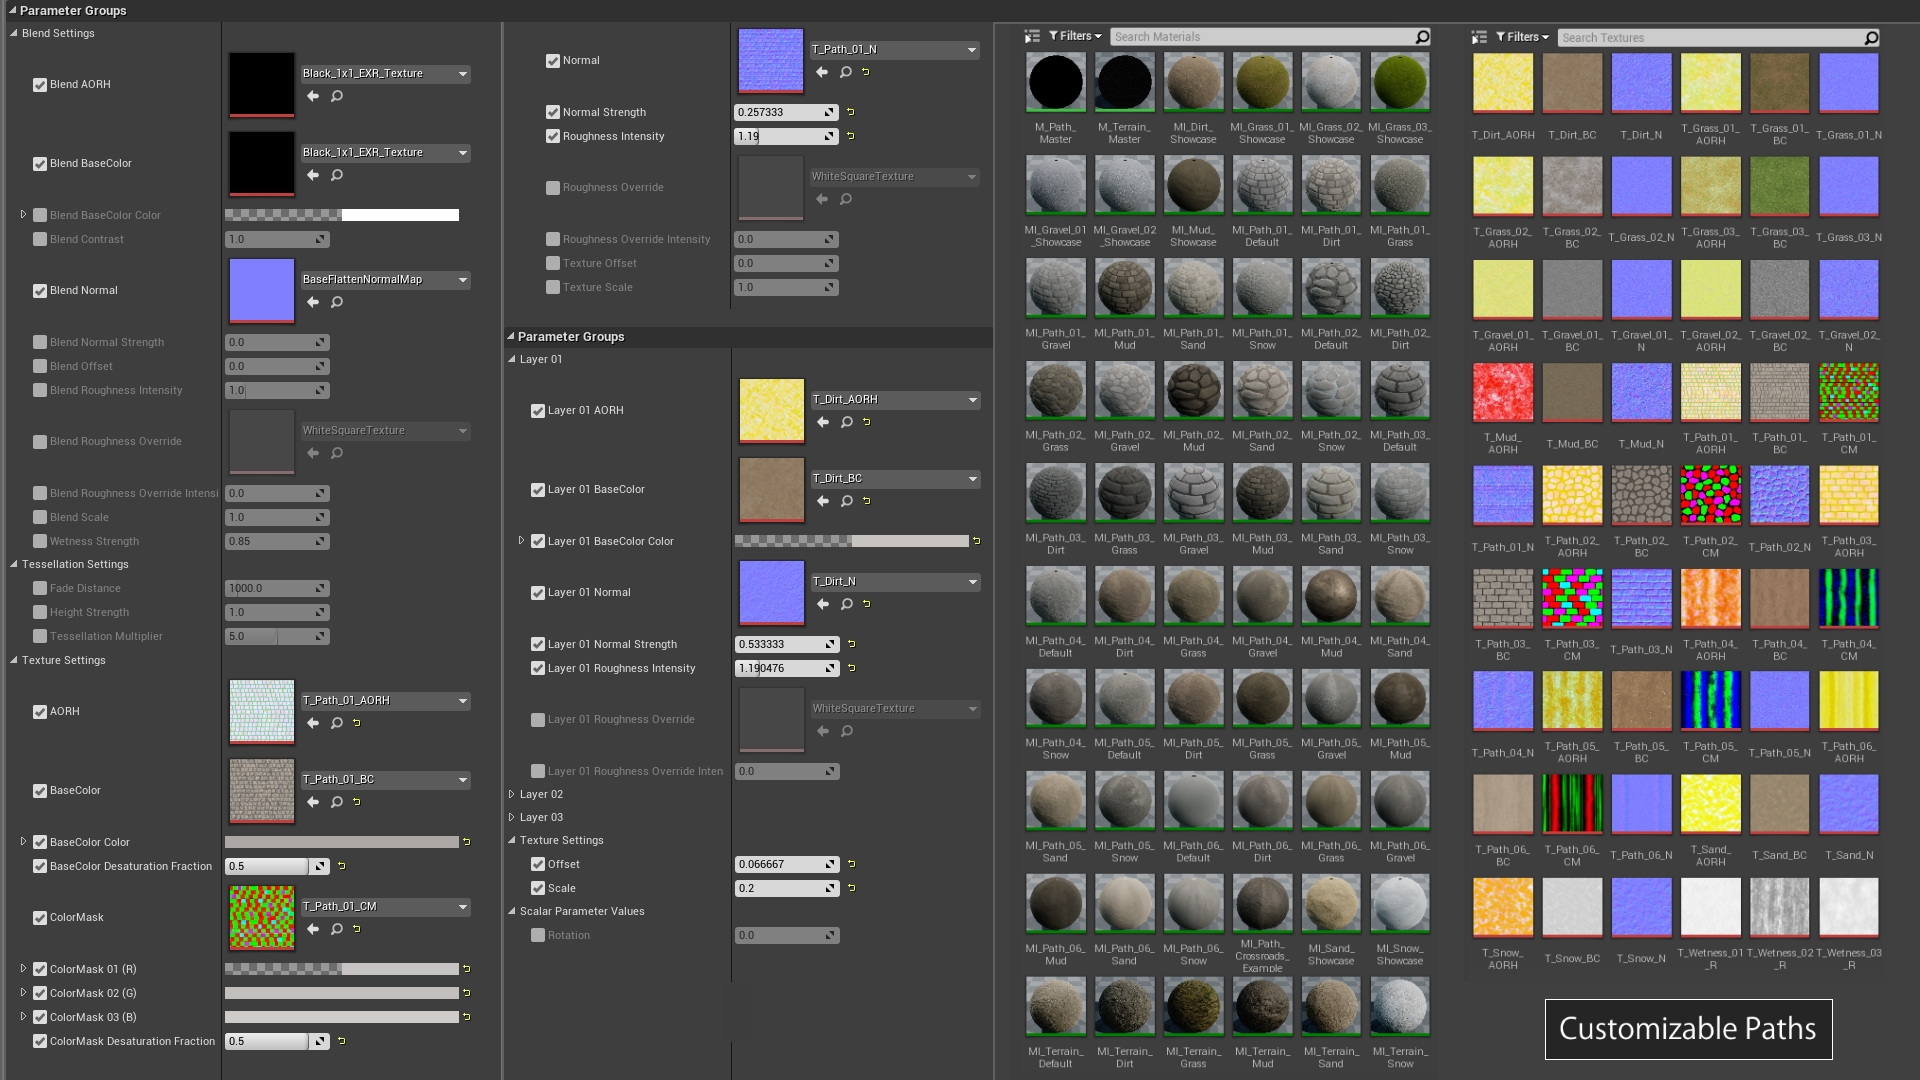This screenshot has height=1080, width=1920.
Task: Click the T_Path_01_N dropdown selector
Action: coord(890,49)
